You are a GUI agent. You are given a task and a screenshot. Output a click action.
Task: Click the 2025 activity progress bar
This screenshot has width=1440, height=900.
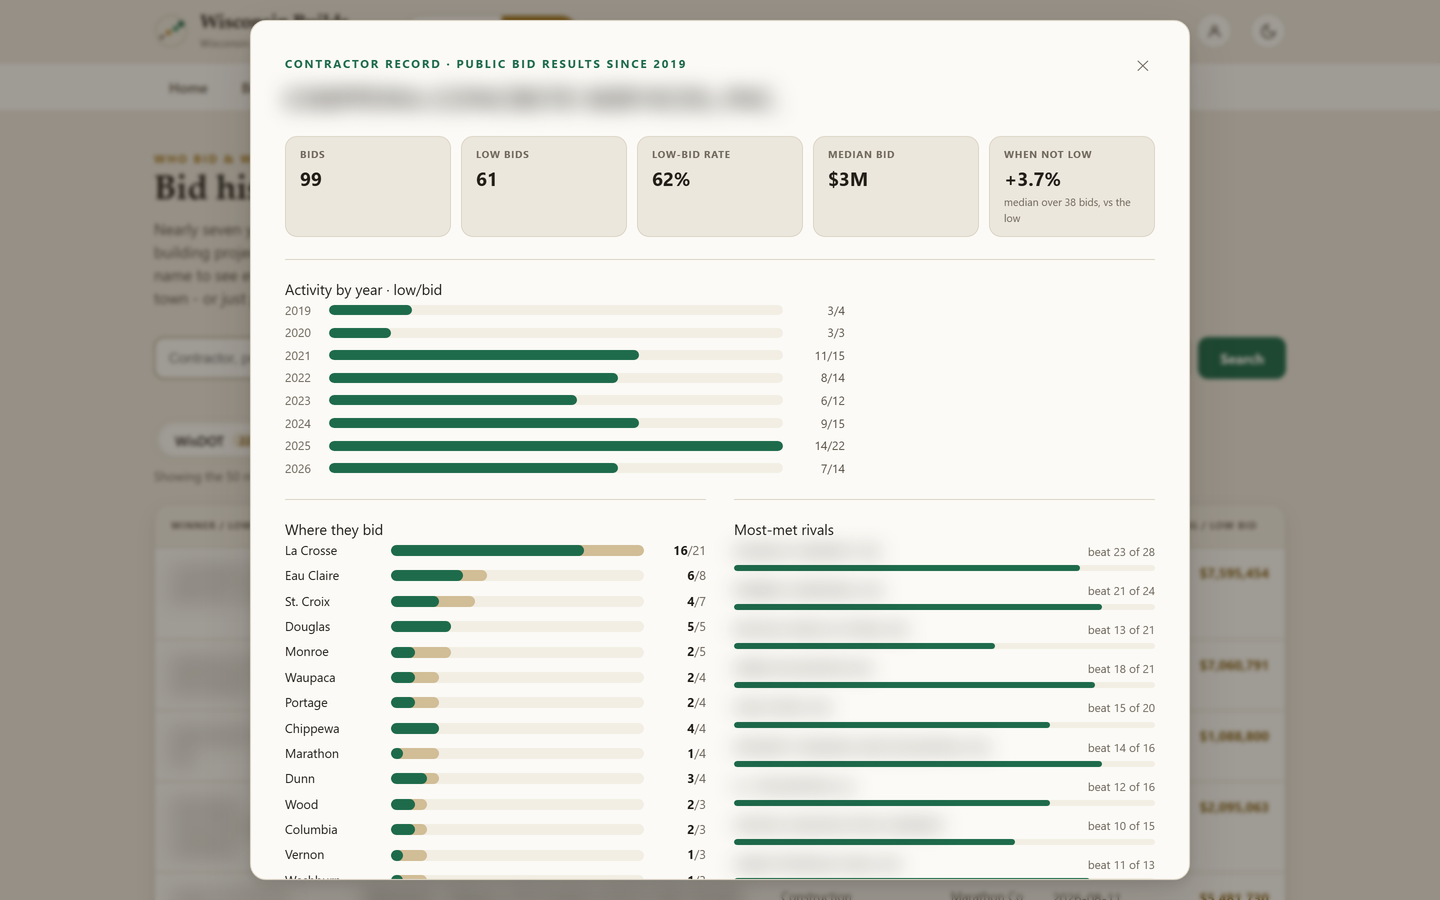556,446
